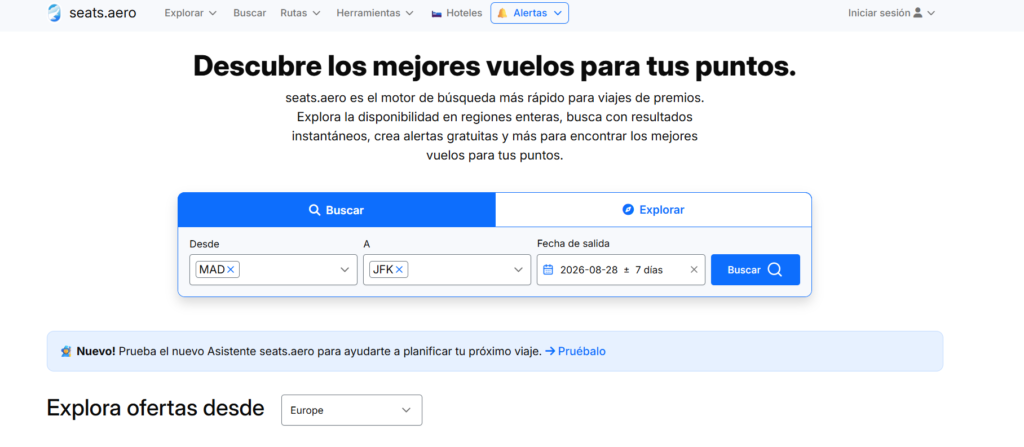Follow the Pruébalo link
This screenshot has width=1024, height=447.
click(x=575, y=351)
